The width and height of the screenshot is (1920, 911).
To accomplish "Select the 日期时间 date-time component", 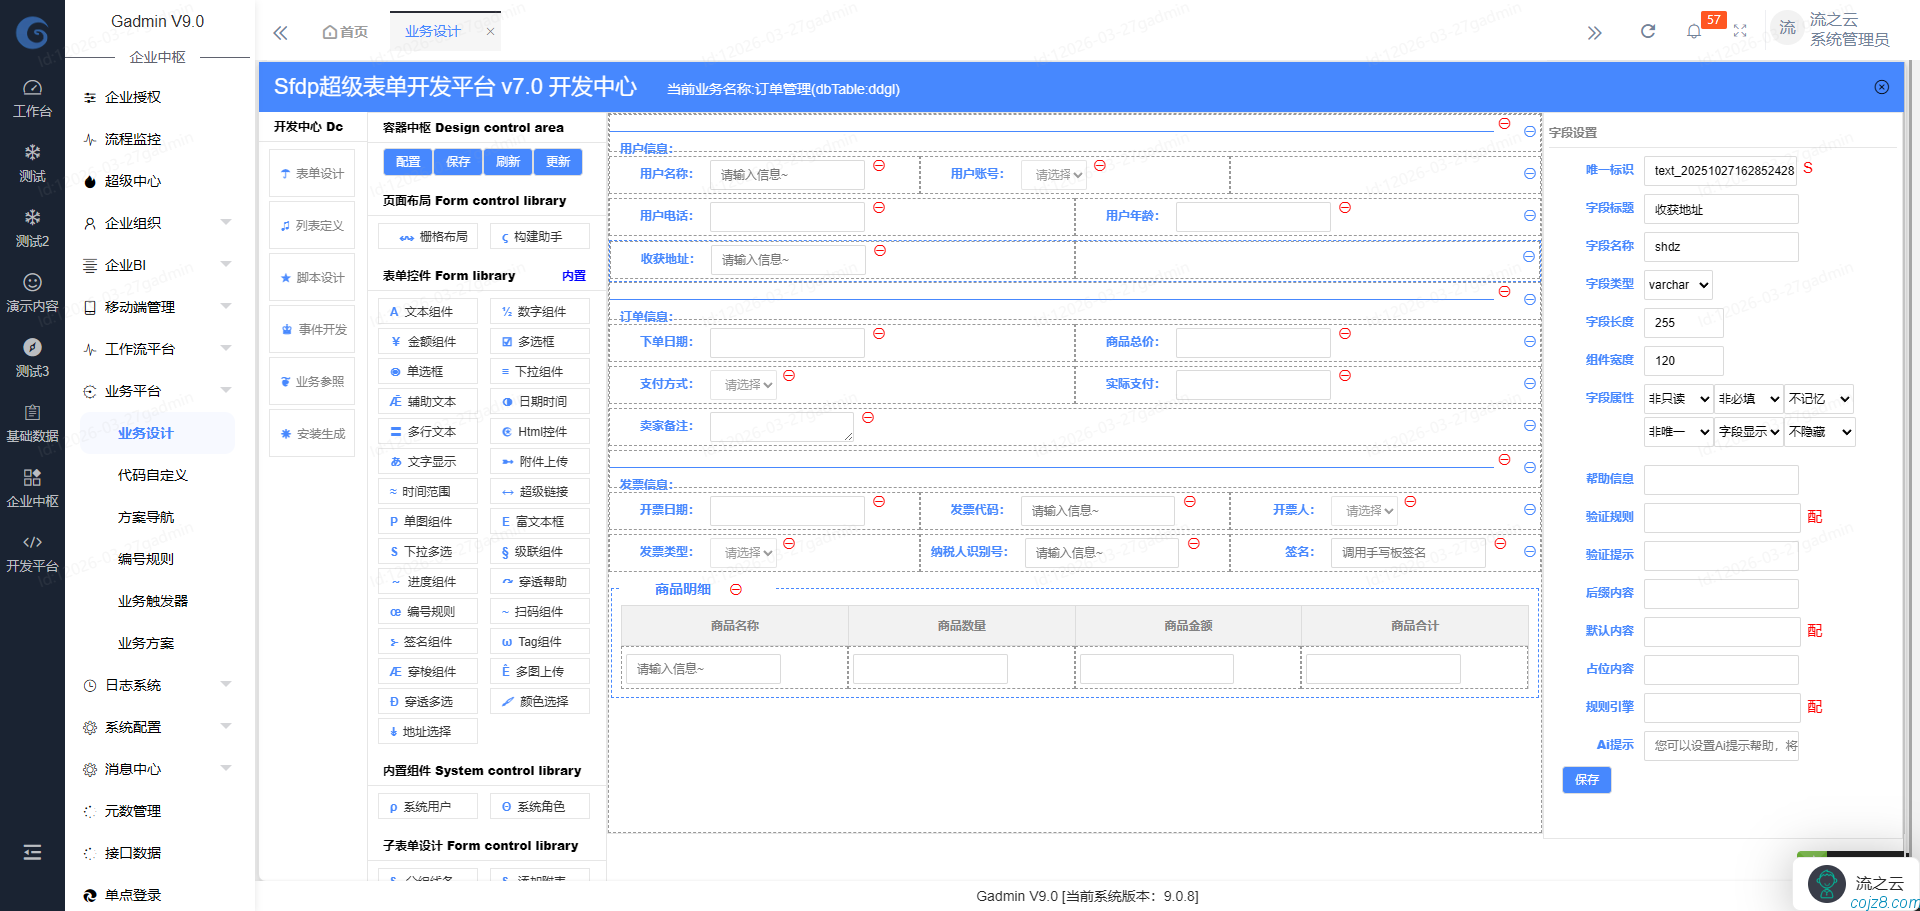I will tap(539, 401).
